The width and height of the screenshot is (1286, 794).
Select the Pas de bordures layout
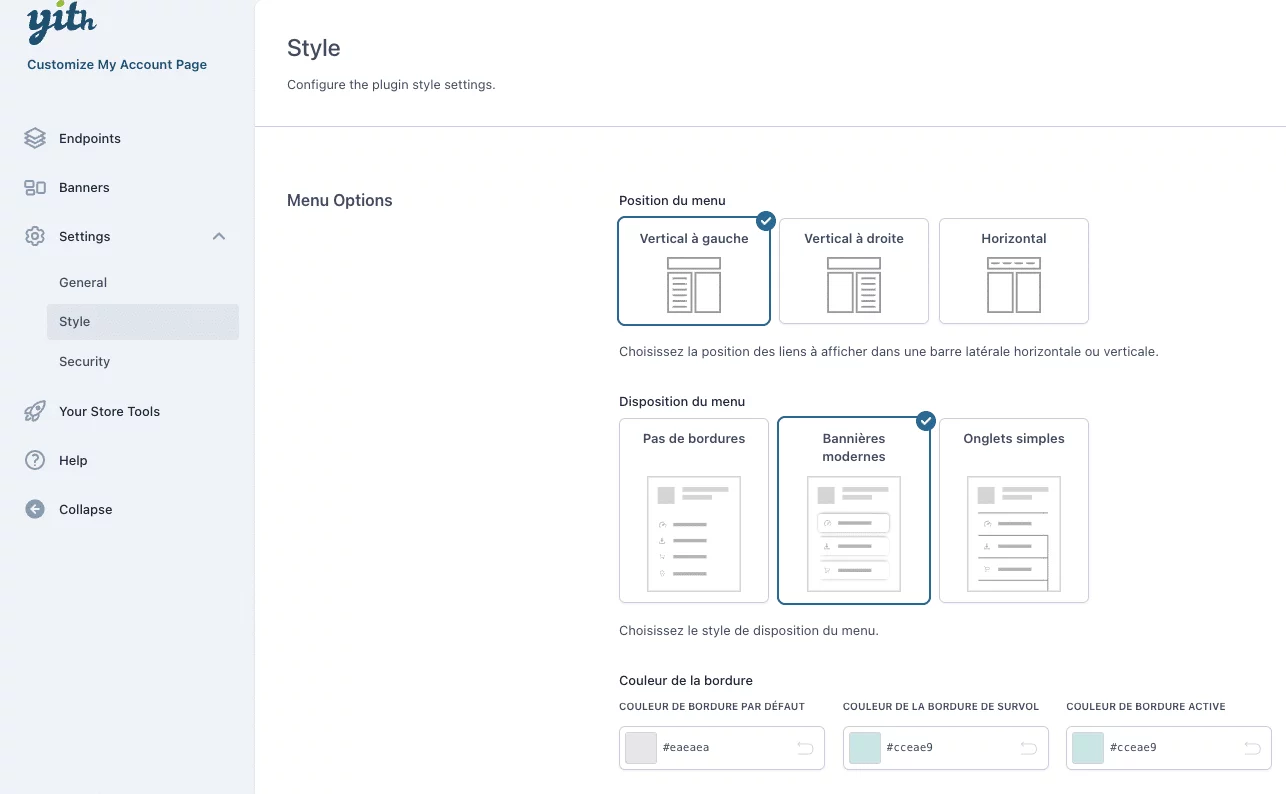[x=693, y=510]
